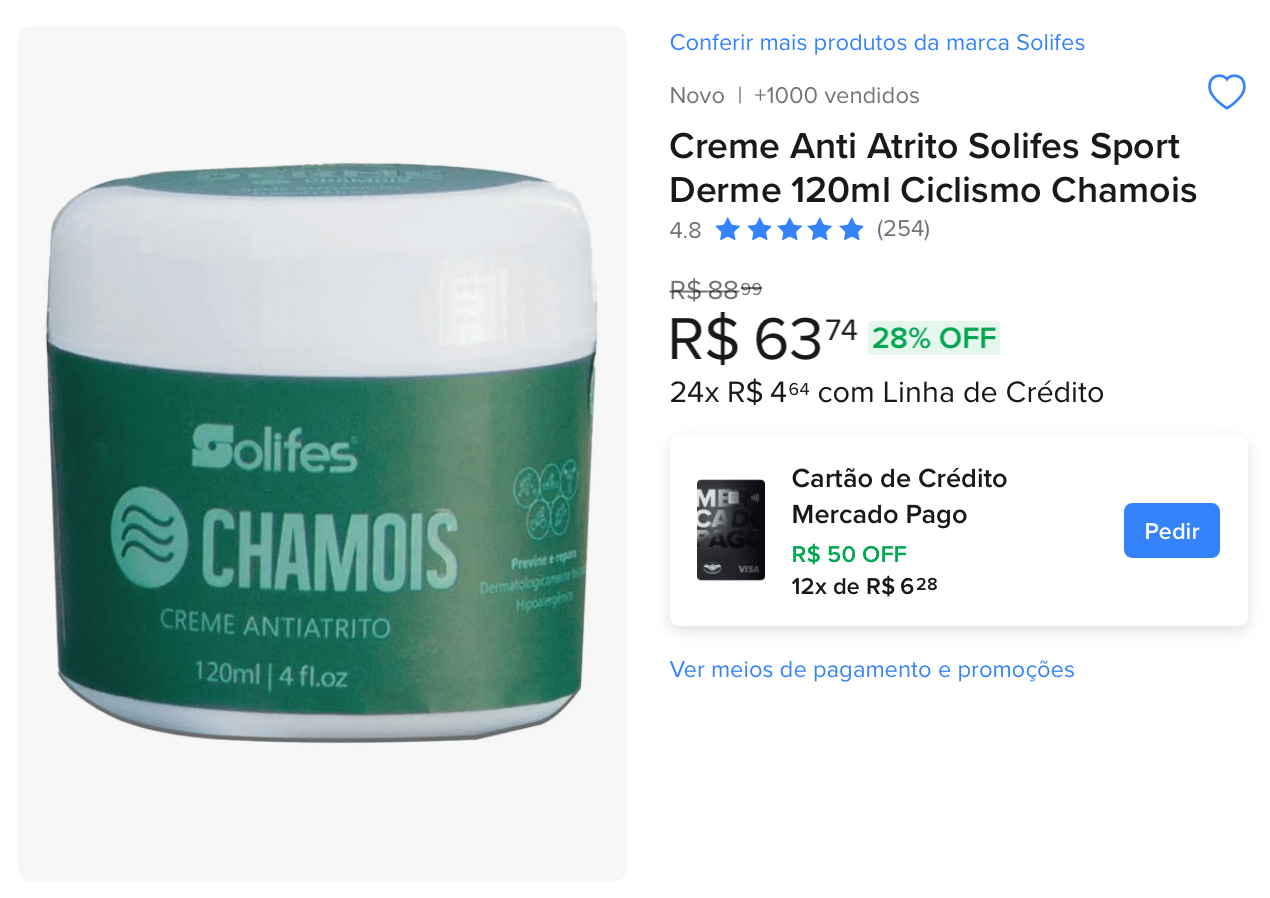This screenshot has width=1270, height=898.
Task: Request the Mercado Pago card with Pedir
Action: [1171, 530]
